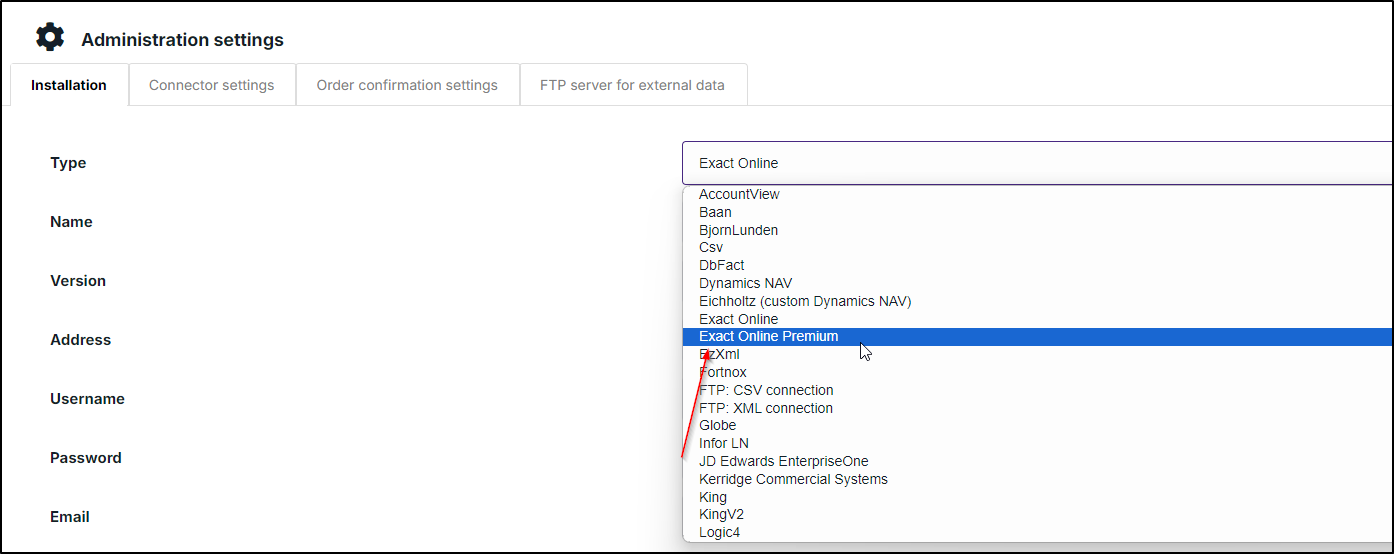
Task: Click the Password field label
Action: tap(85, 458)
